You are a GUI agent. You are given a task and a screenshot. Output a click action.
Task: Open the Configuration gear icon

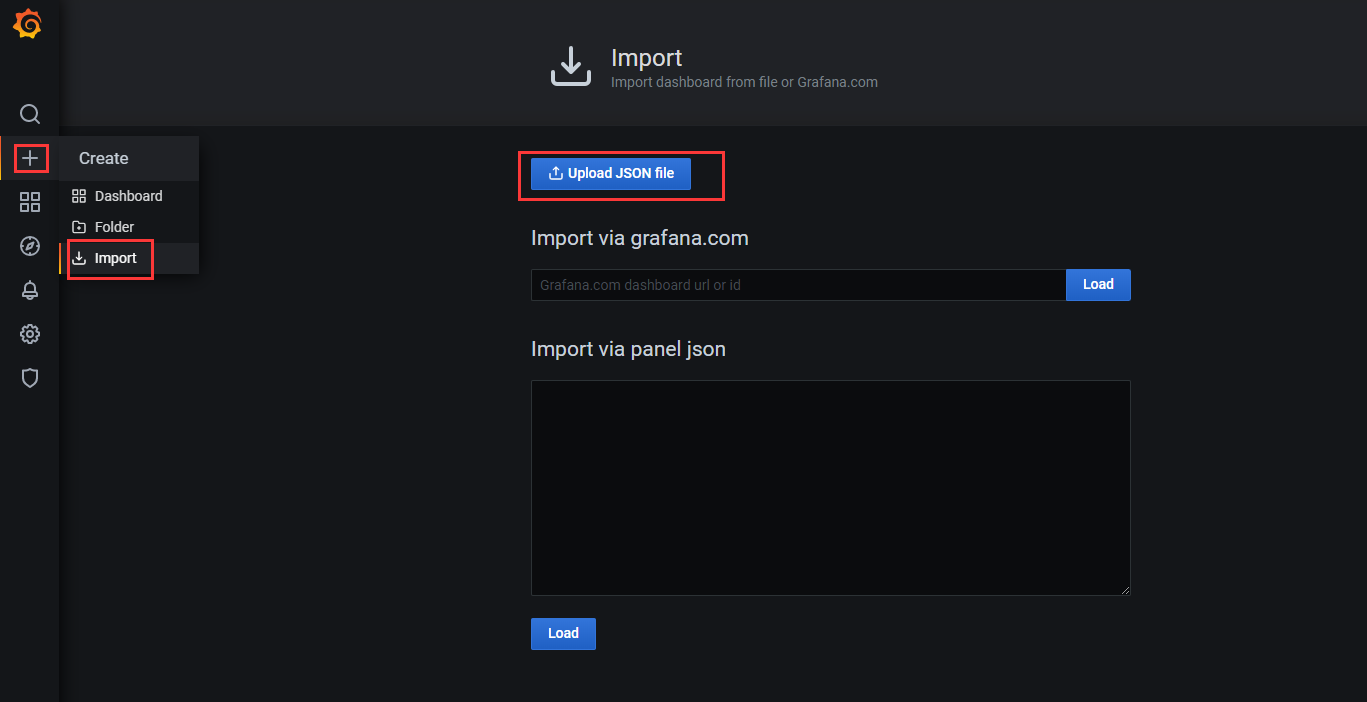coord(30,334)
